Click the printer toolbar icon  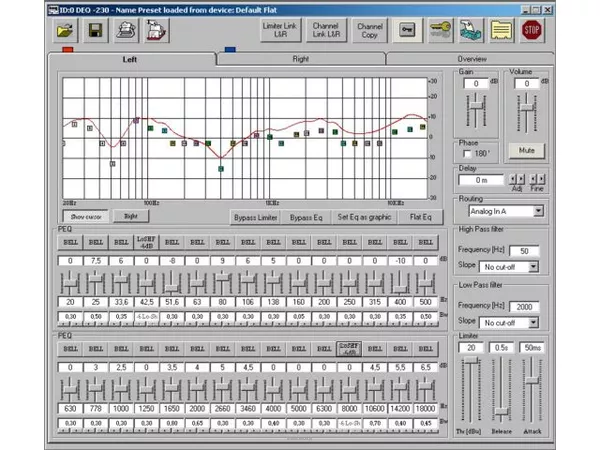click(x=126, y=30)
